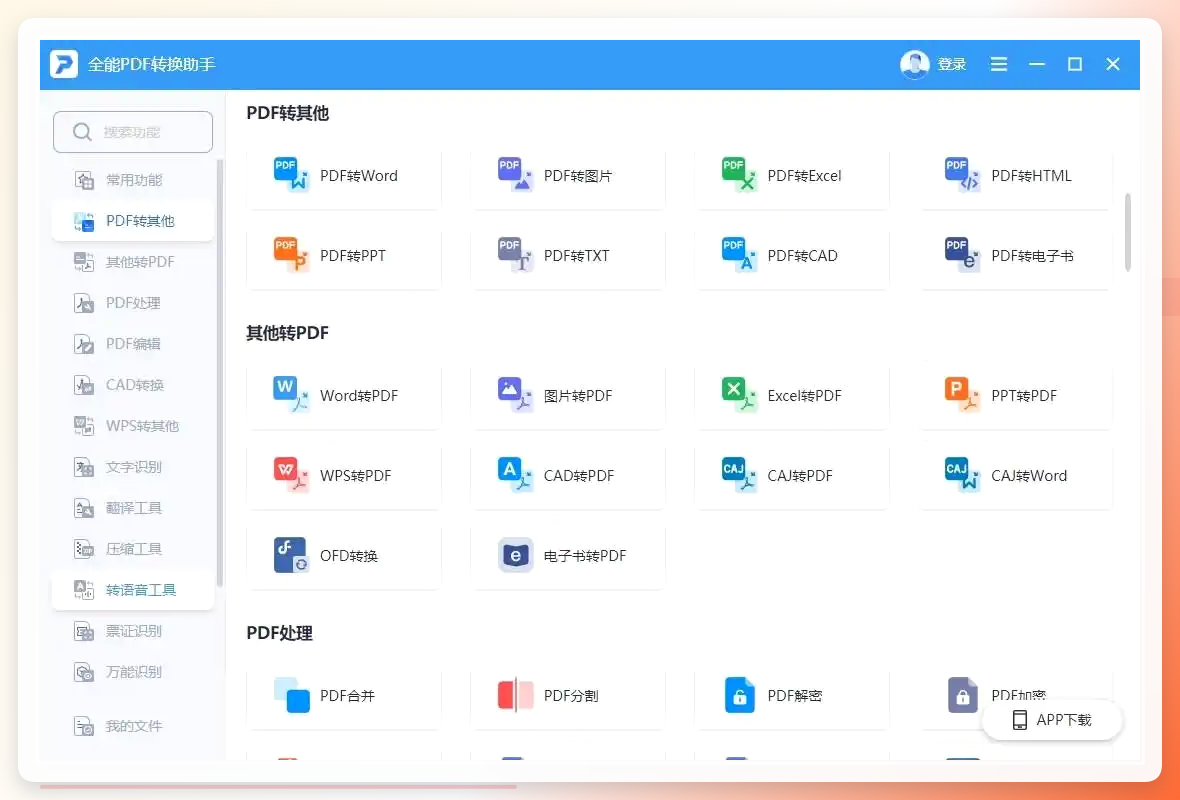Open the 图片转PDF tool icon
Viewport: 1180px width, 800px height.
click(x=515, y=394)
